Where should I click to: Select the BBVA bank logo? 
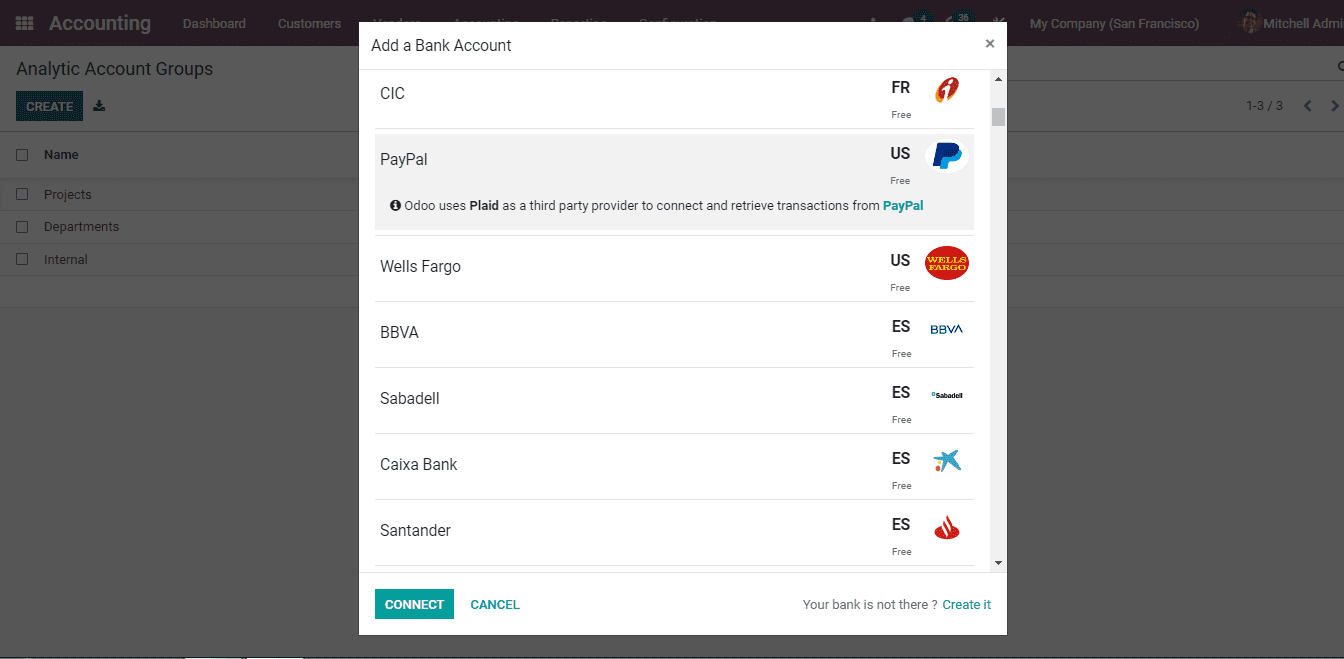pyautogui.click(x=946, y=327)
